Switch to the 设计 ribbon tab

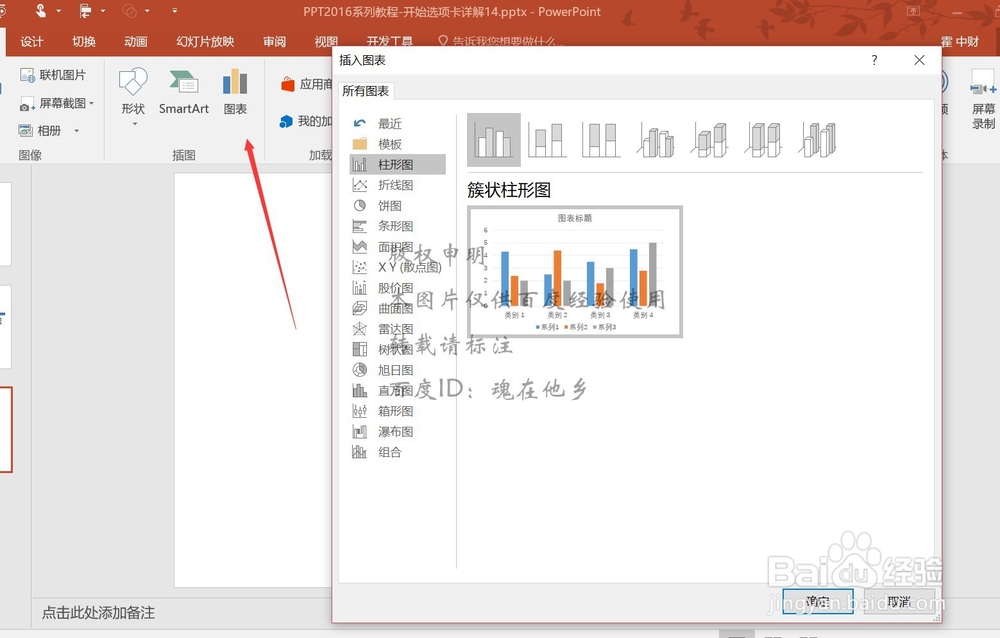point(31,41)
